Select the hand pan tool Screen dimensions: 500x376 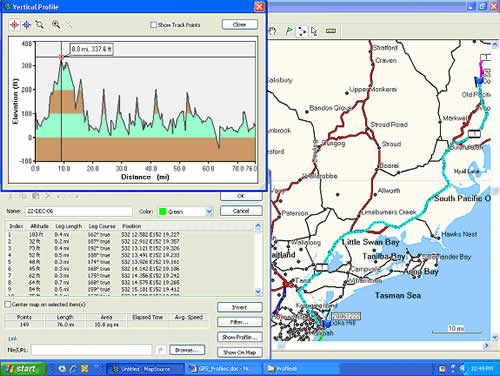coord(273,31)
